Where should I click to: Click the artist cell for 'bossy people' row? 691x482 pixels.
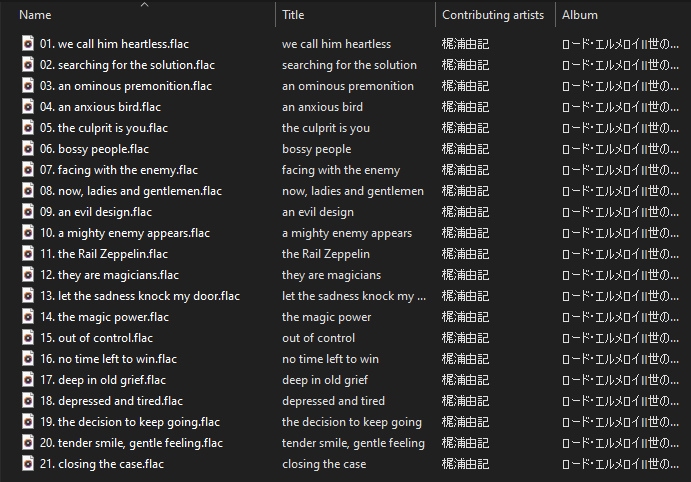(x=465, y=149)
